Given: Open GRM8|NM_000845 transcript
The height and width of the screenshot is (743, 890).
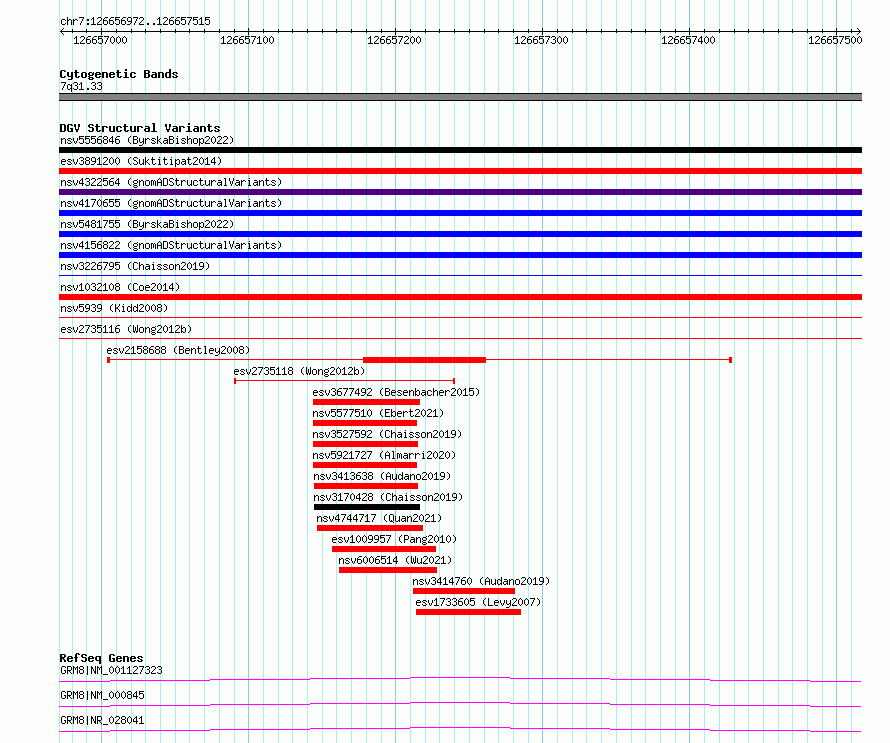Looking at the screenshot, I should (x=102, y=695).
